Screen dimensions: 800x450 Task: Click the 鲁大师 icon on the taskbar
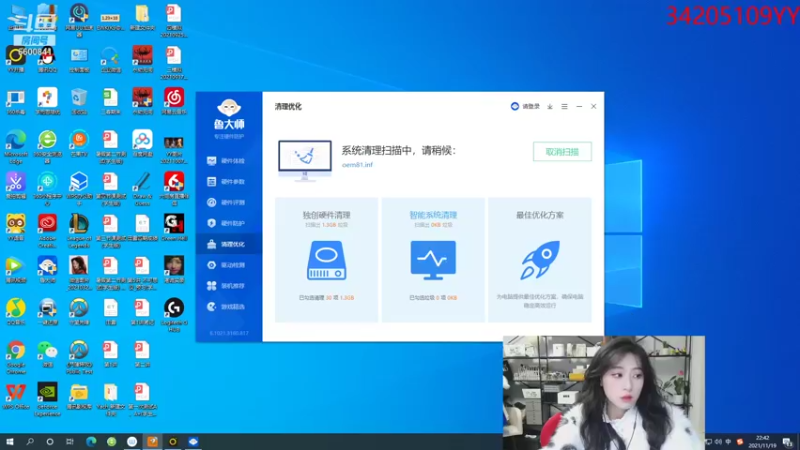pos(193,441)
